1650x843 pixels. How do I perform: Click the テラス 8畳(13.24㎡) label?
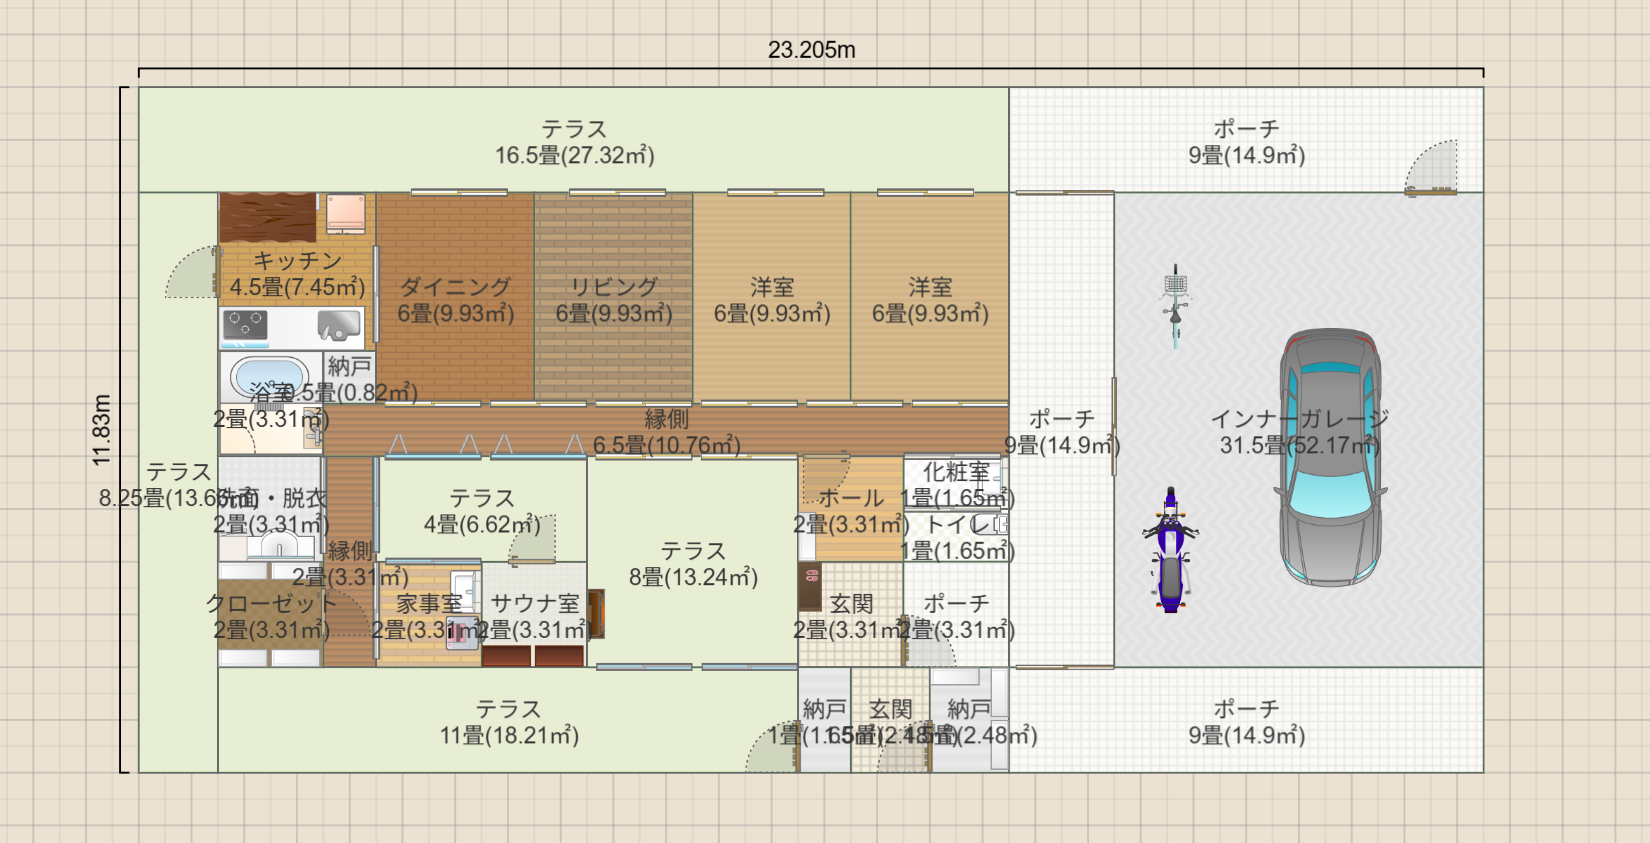pyautogui.click(x=693, y=564)
